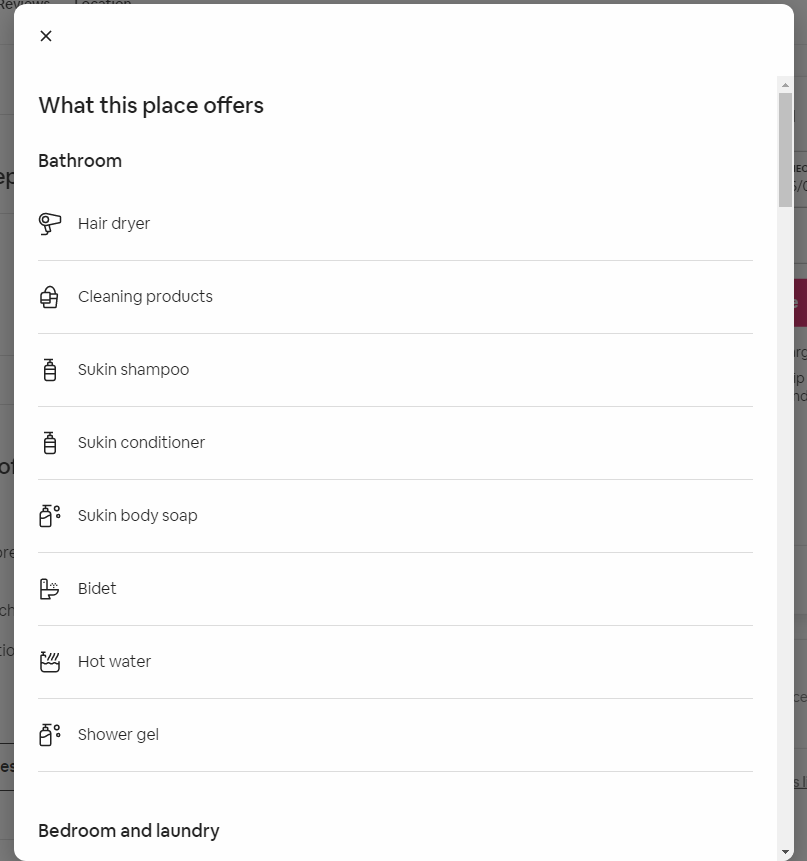
Task: Click the "Sukin shampoo" amenity label
Action: click(x=133, y=370)
